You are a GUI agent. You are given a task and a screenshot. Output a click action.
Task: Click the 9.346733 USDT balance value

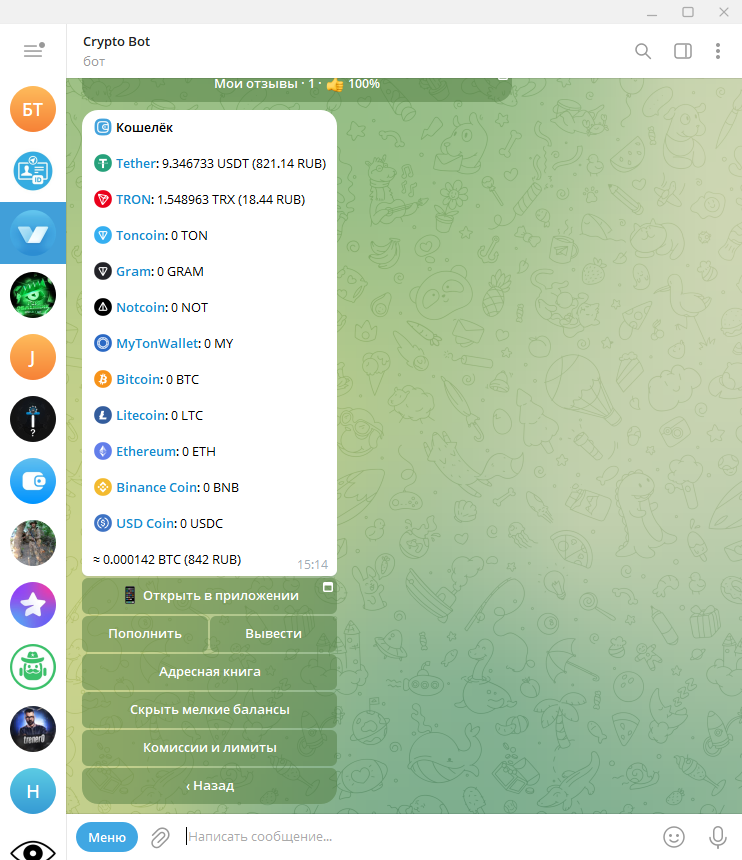(206, 163)
